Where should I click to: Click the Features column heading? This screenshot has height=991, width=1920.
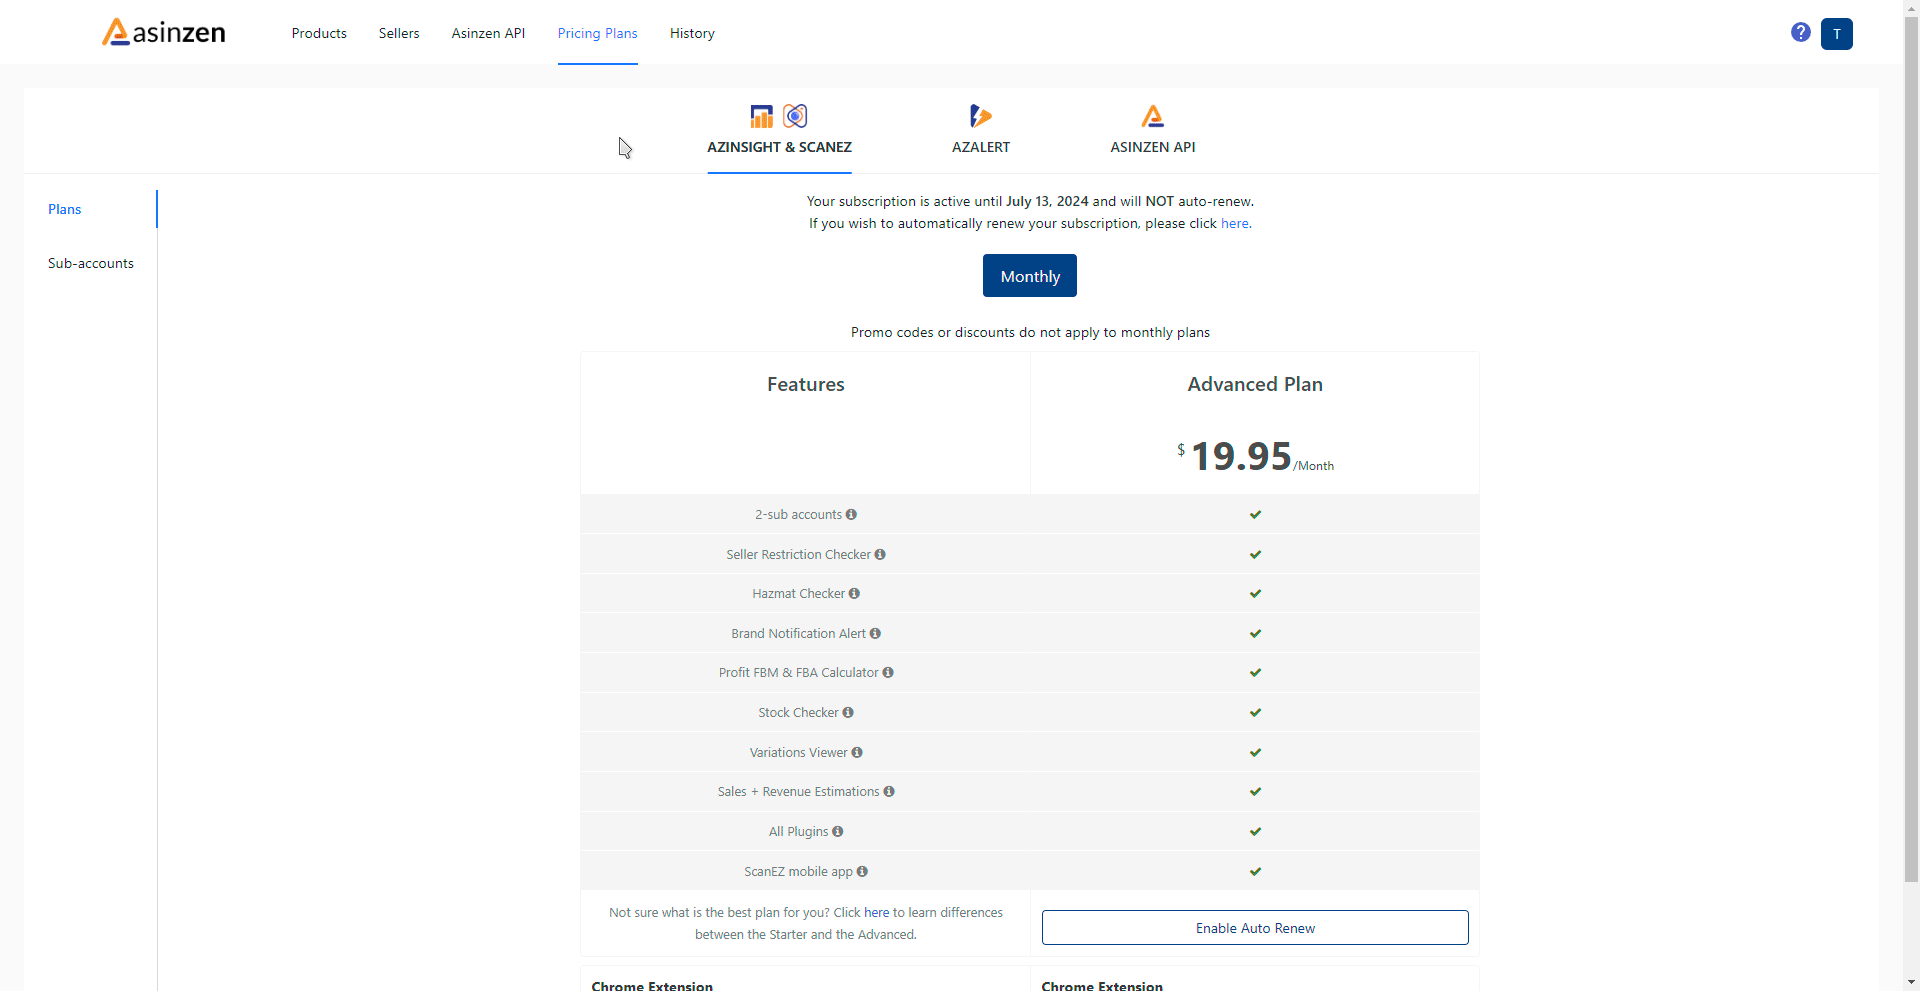coord(806,384)
